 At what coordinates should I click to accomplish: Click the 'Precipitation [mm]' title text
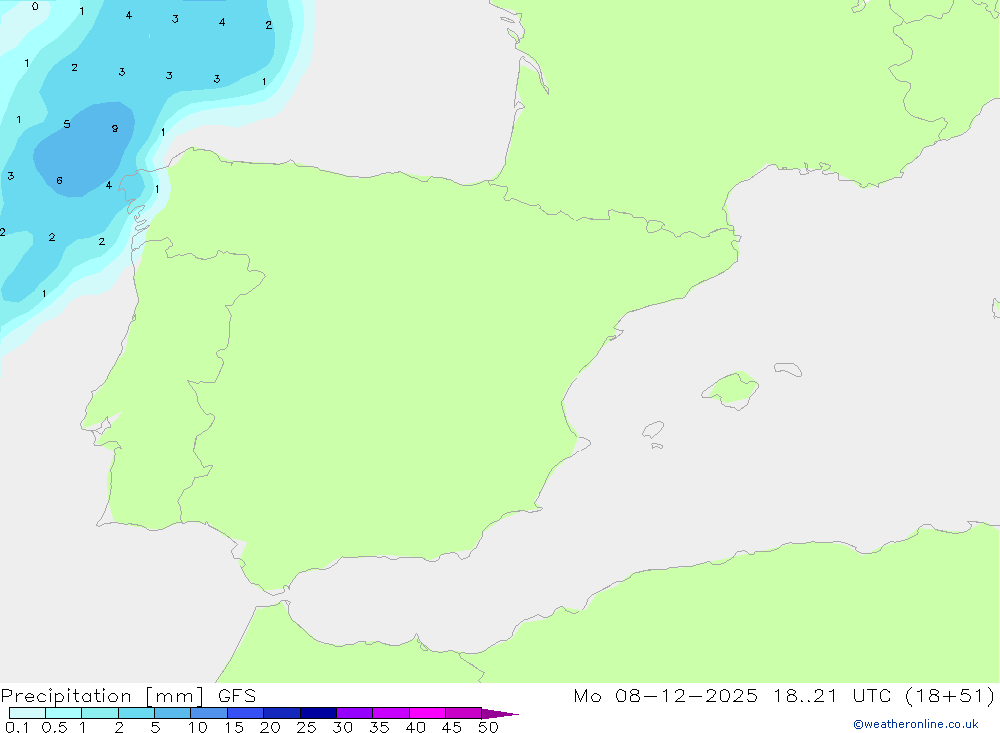pyautogui.click(x=103, y=696)
